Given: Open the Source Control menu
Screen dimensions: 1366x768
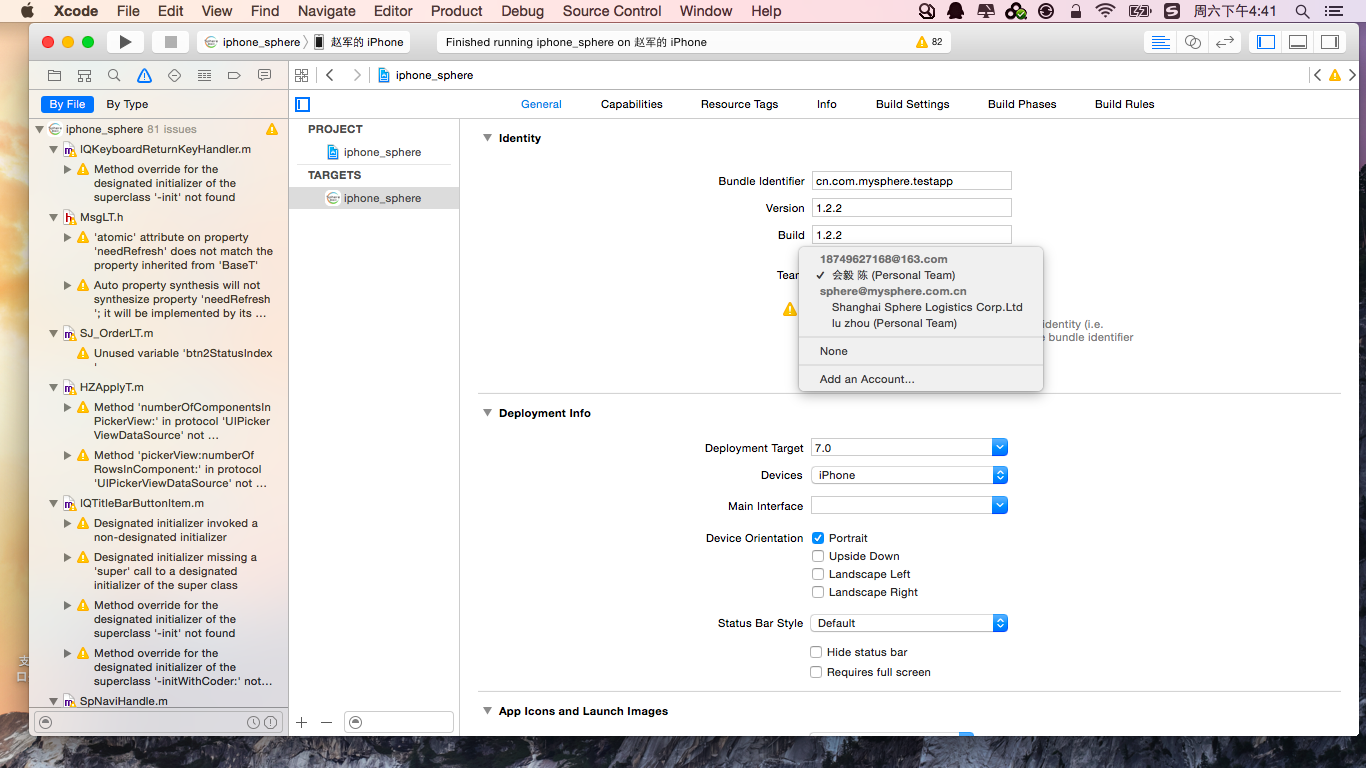Looking at the screenshot, I should click(612, 11).
